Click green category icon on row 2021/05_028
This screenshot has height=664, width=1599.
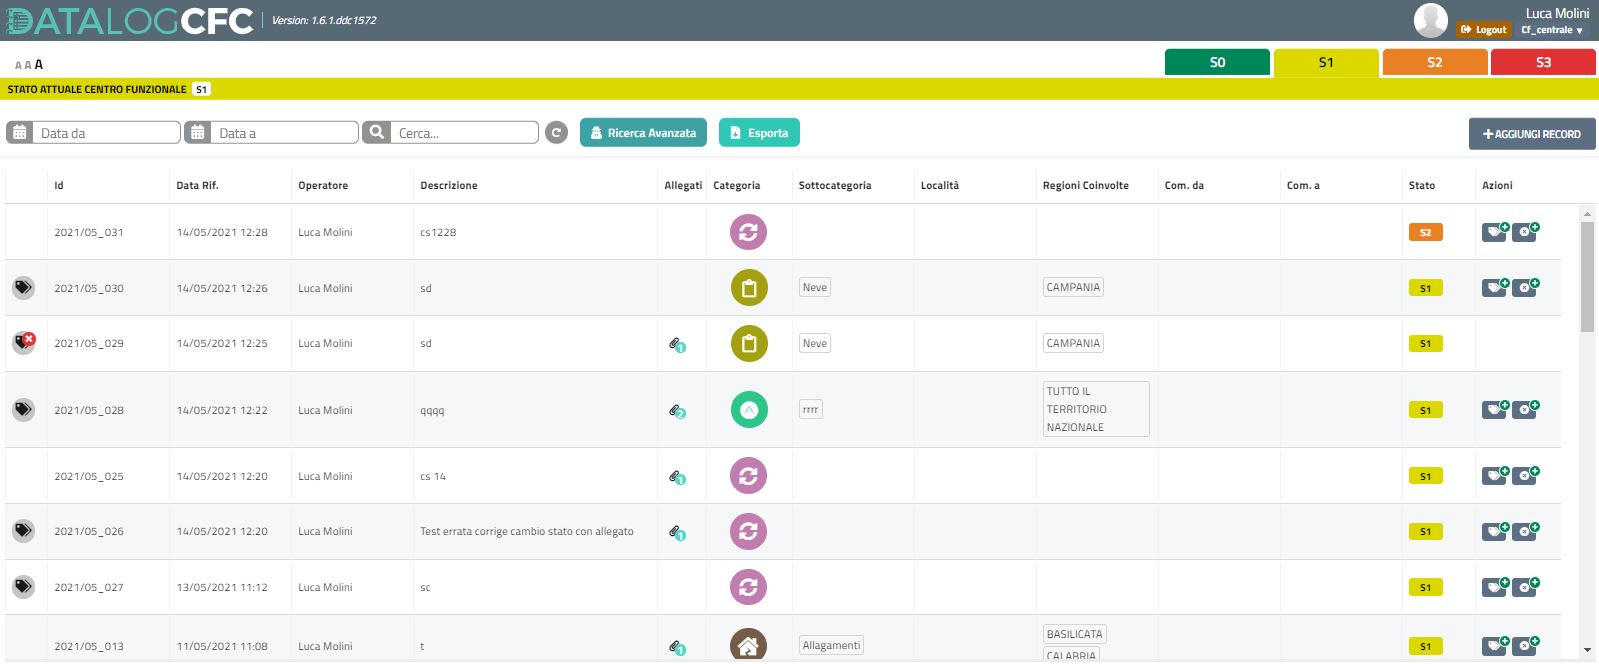point(749,410)
